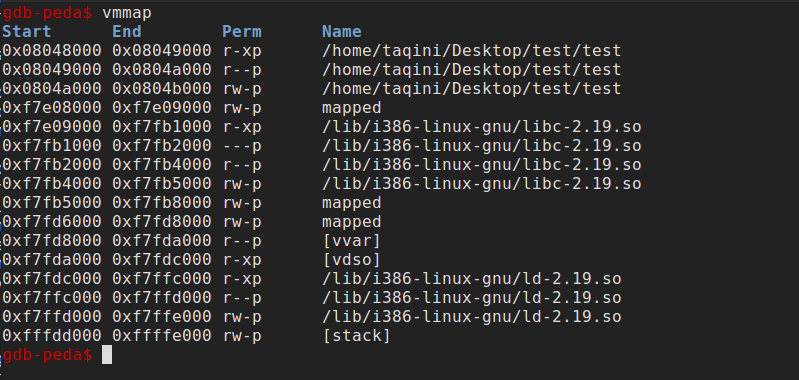
Task: Select start address 0x08048000
Action: coord(51,50)
